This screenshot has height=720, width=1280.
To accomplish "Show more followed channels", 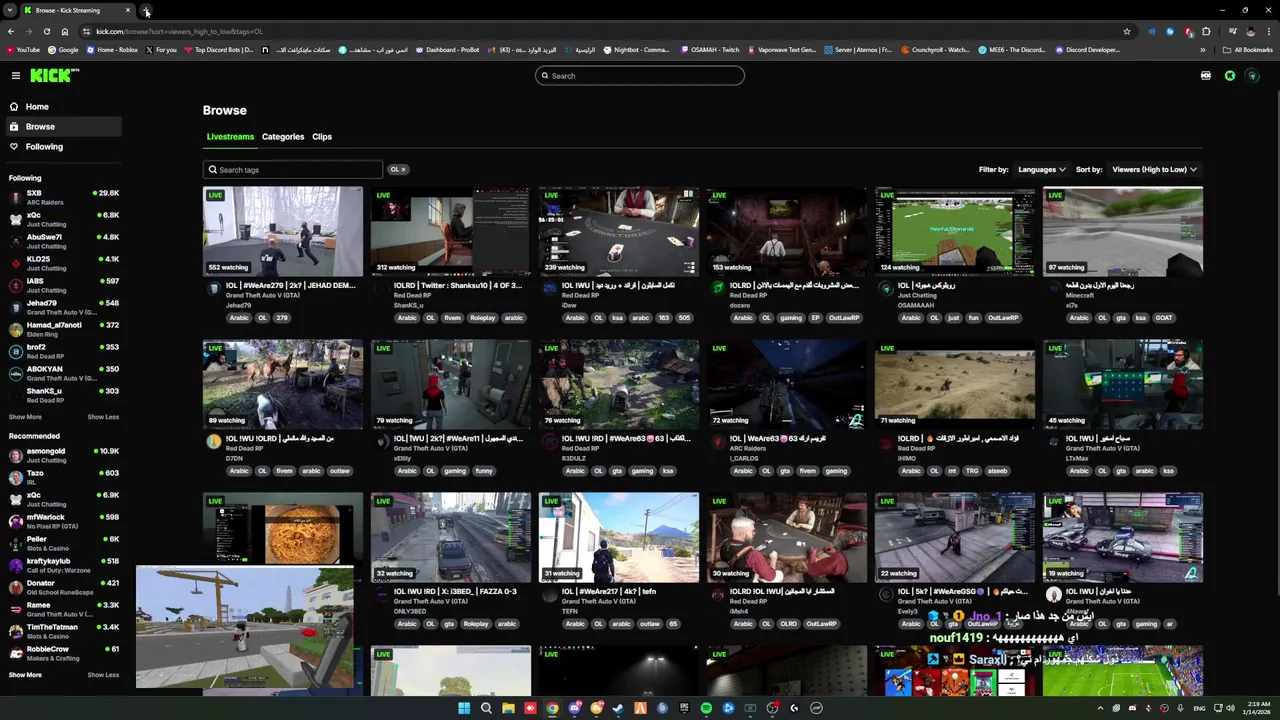I will pyautogui.click(x=25, y=417).
